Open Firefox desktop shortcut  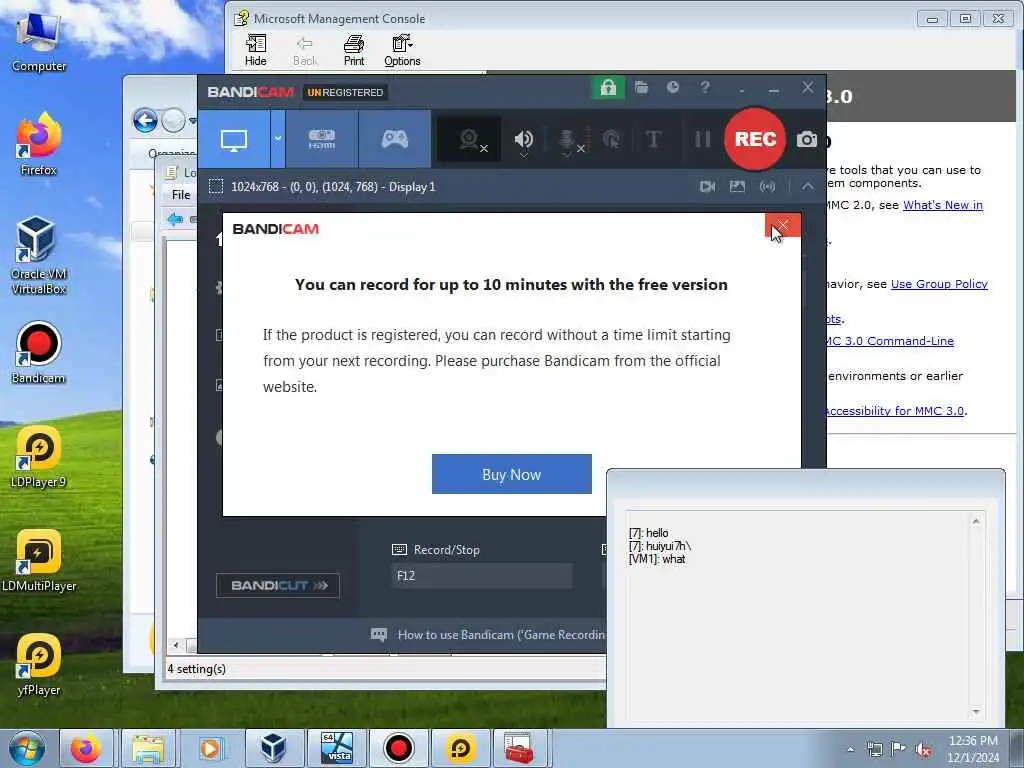[39, 145]
